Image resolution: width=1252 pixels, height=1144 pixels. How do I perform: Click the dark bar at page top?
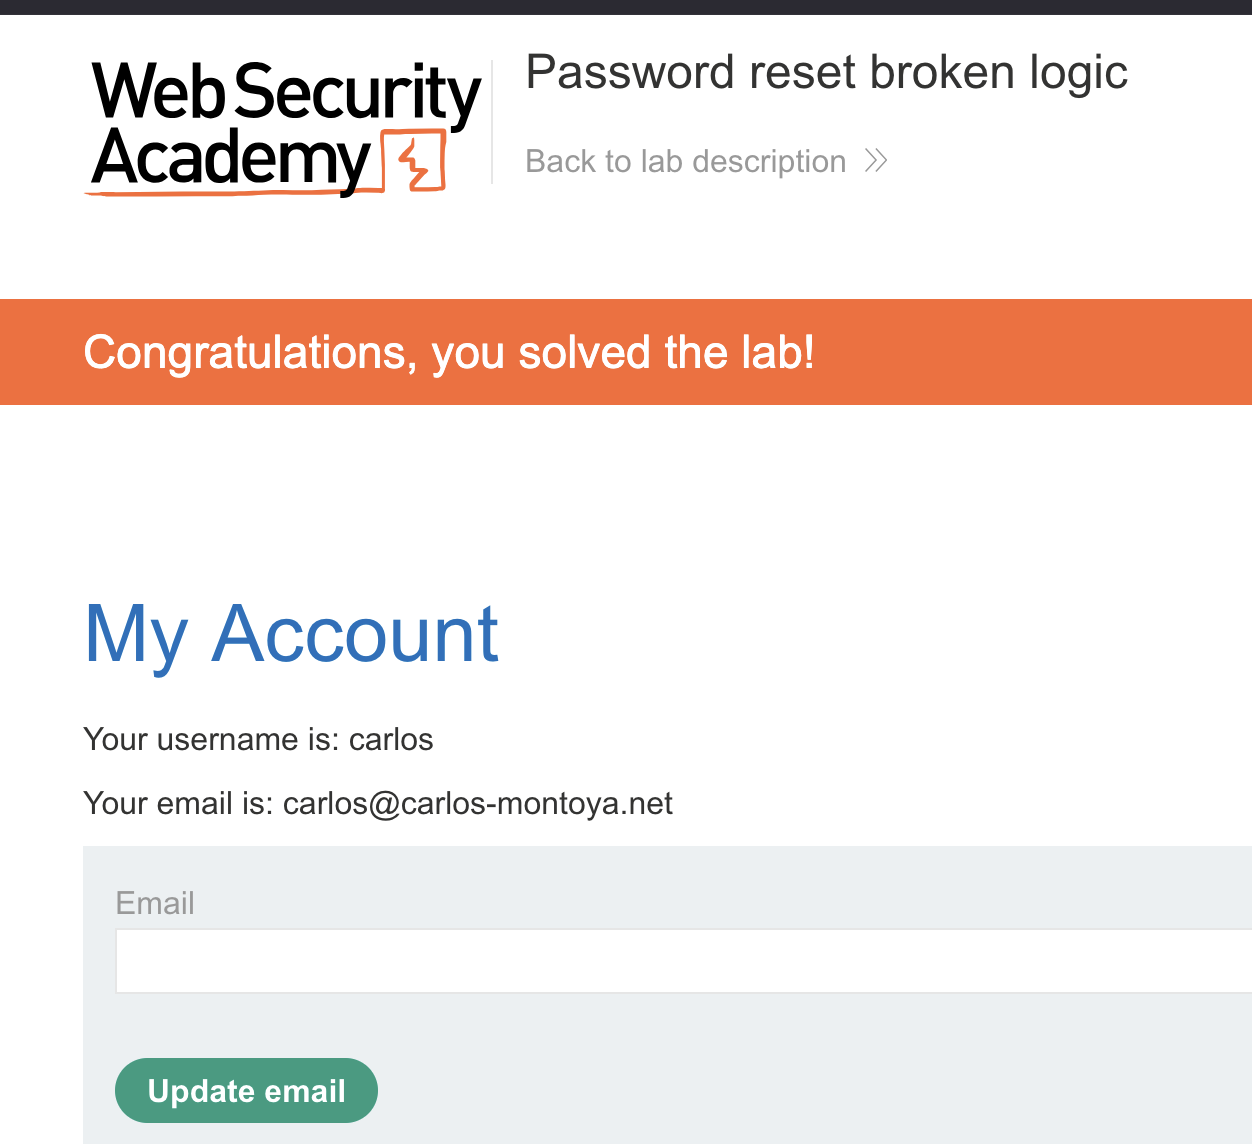626,7
